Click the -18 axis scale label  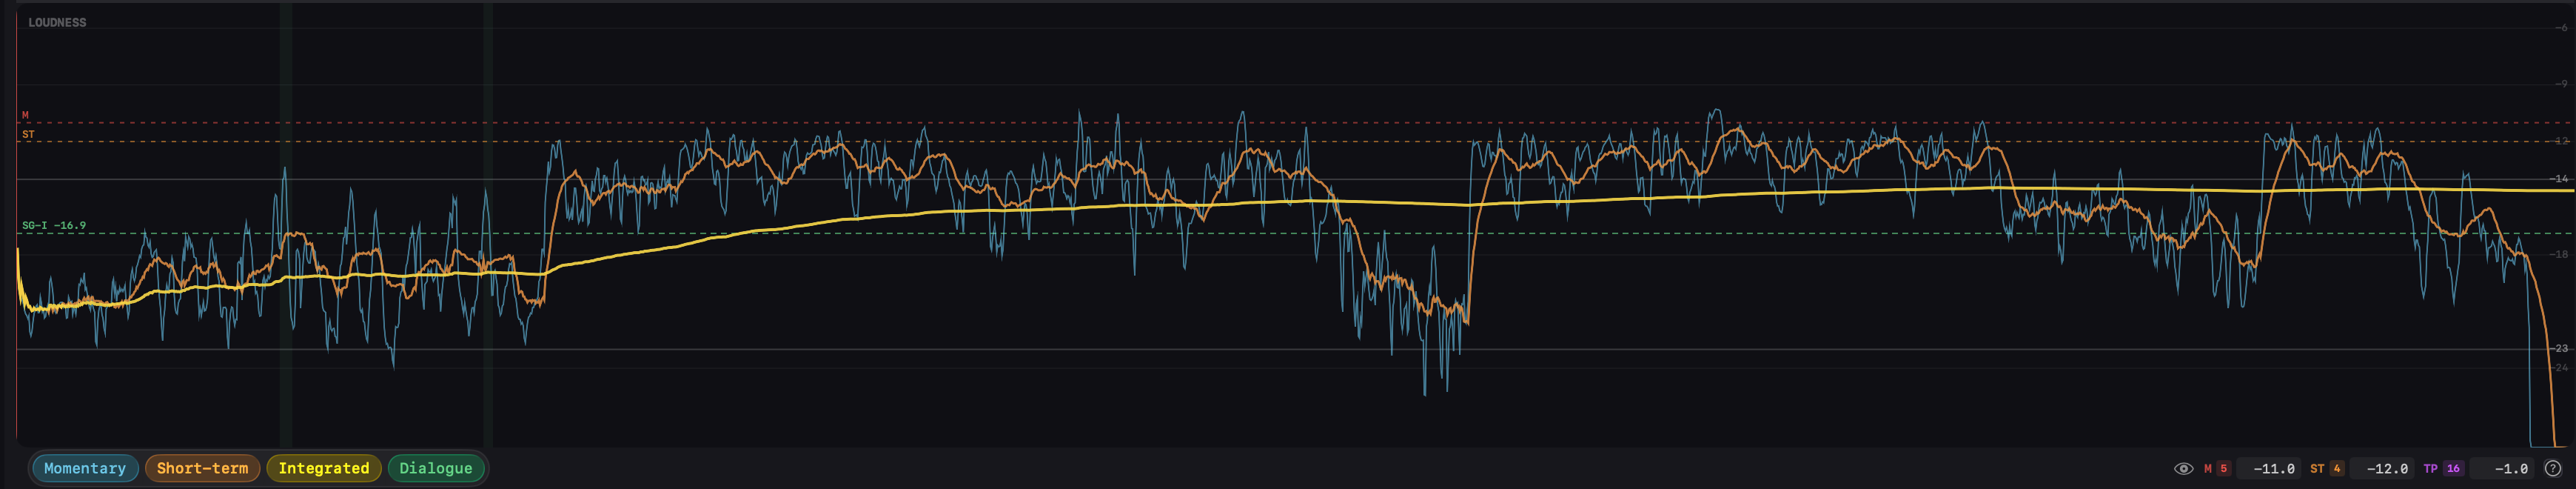click(x=2559, y=254)
